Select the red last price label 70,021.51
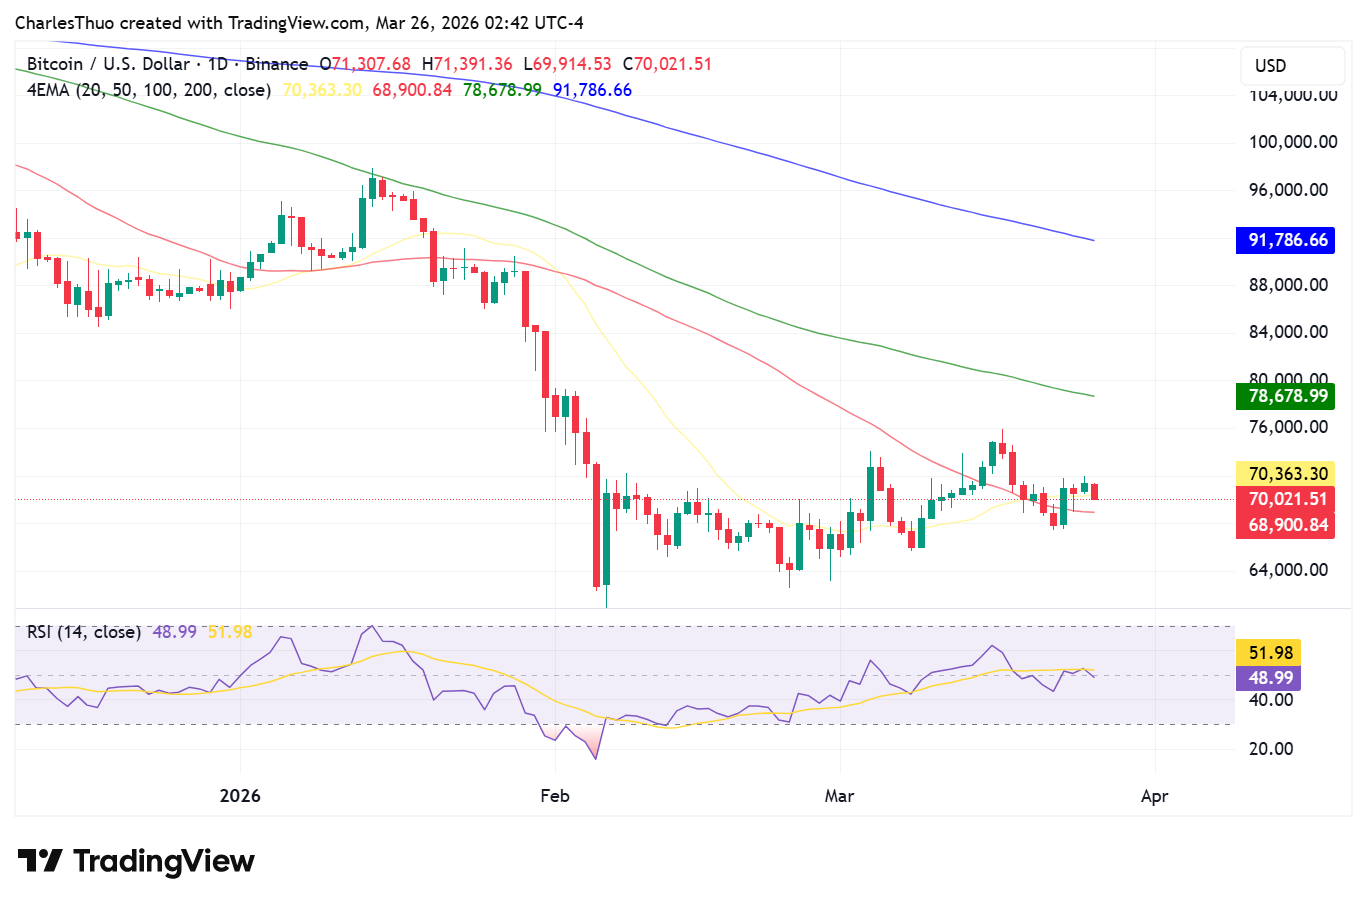The width and height of the screenshot is (1367, 906). pos(1285,499)
